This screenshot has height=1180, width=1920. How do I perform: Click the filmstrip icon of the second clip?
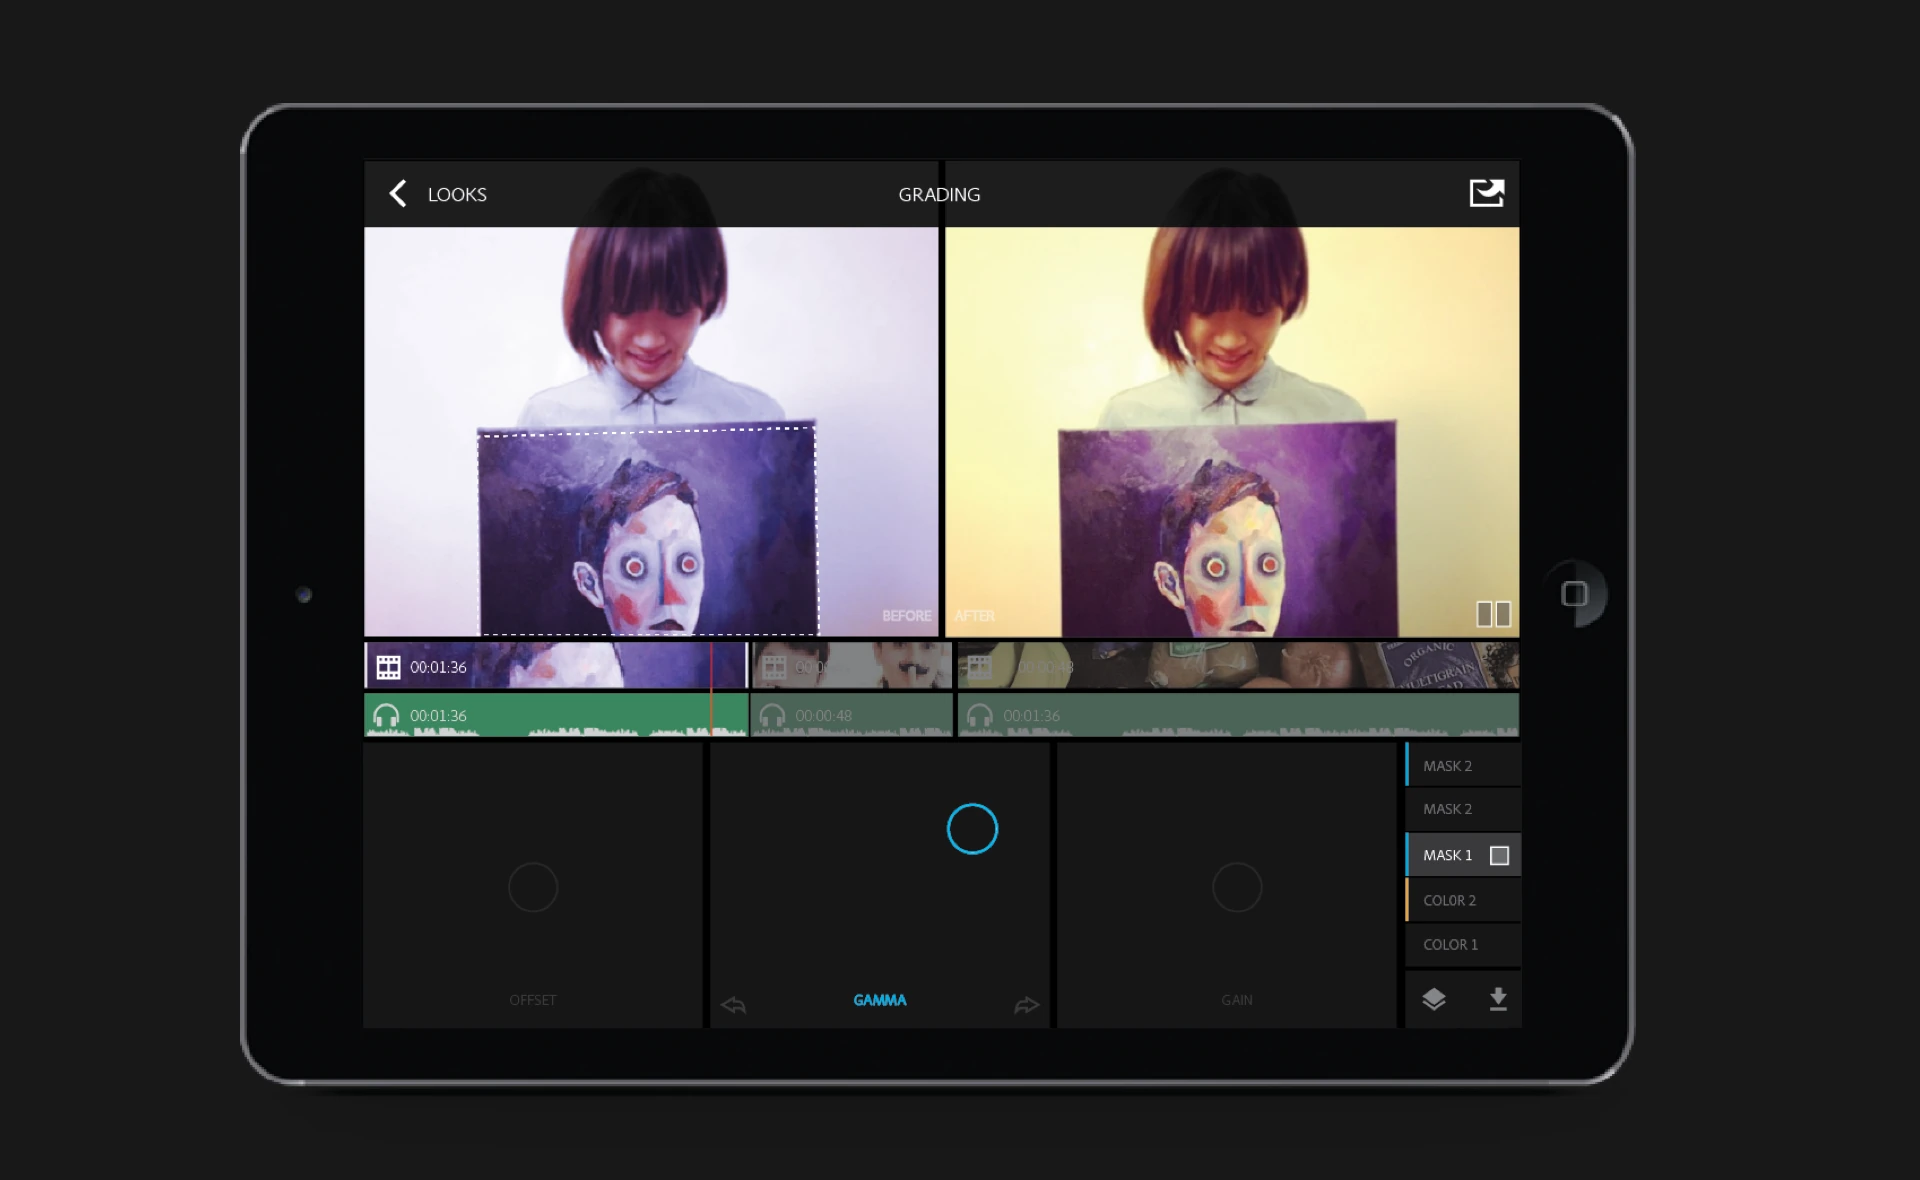774,667
